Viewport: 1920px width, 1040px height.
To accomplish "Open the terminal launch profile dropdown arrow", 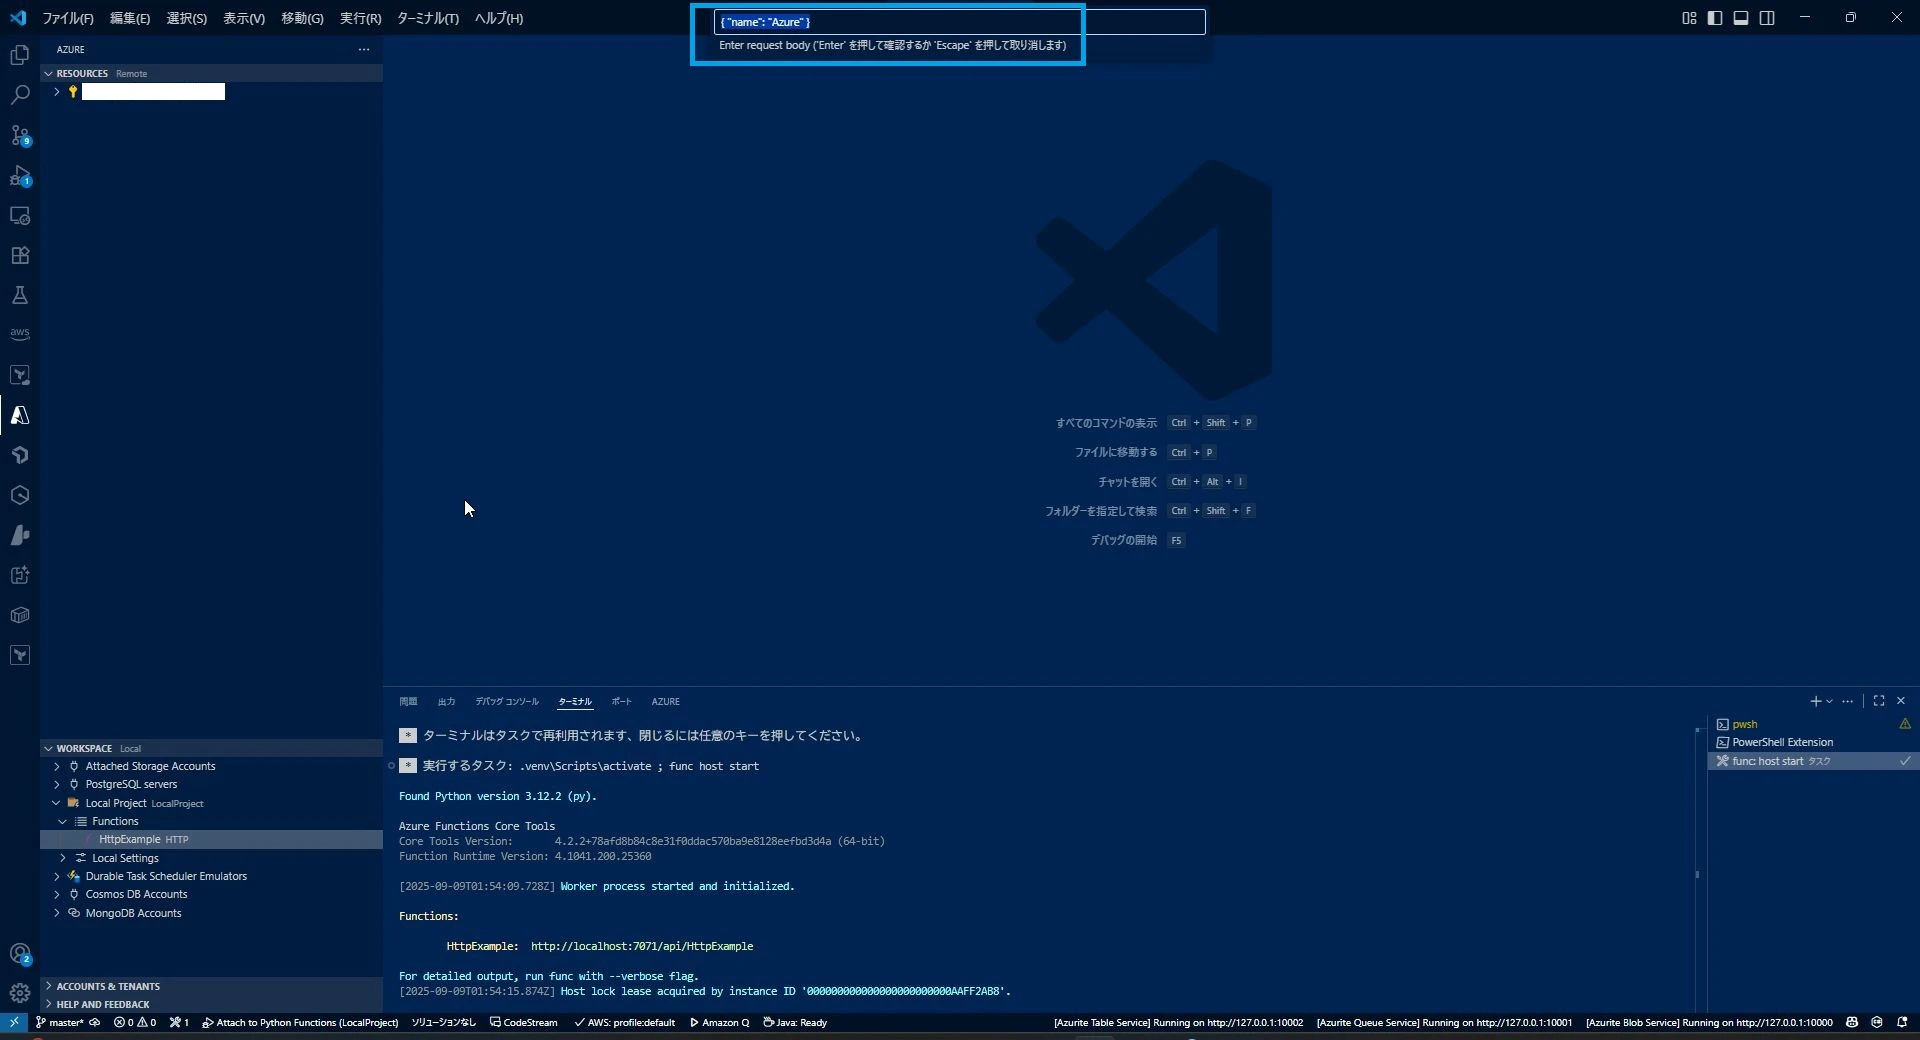I will coord(1829,701).
